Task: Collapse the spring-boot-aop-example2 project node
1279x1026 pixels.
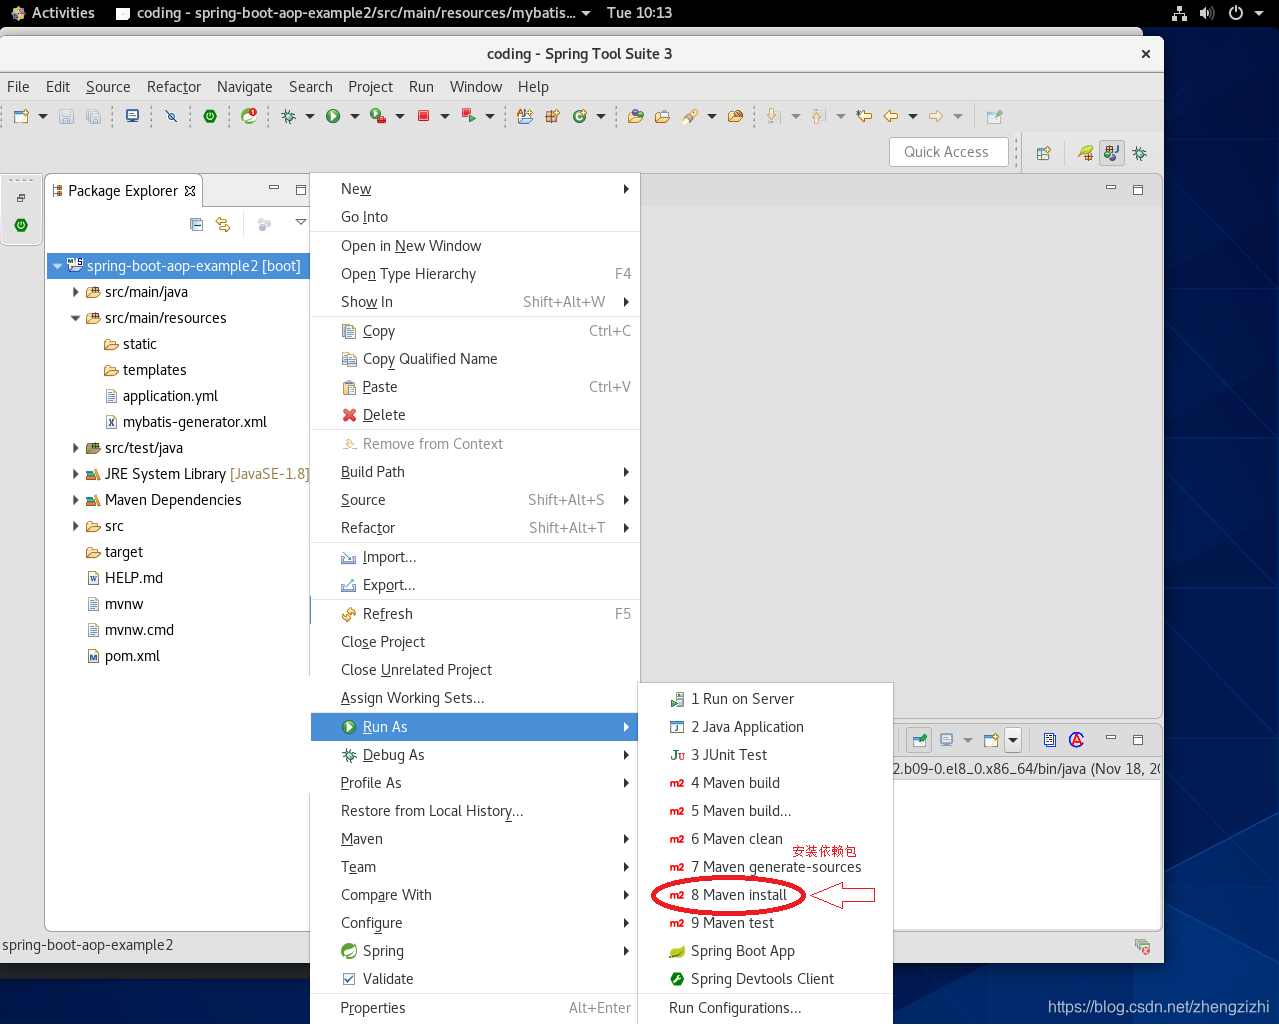Action: [57, 266]
